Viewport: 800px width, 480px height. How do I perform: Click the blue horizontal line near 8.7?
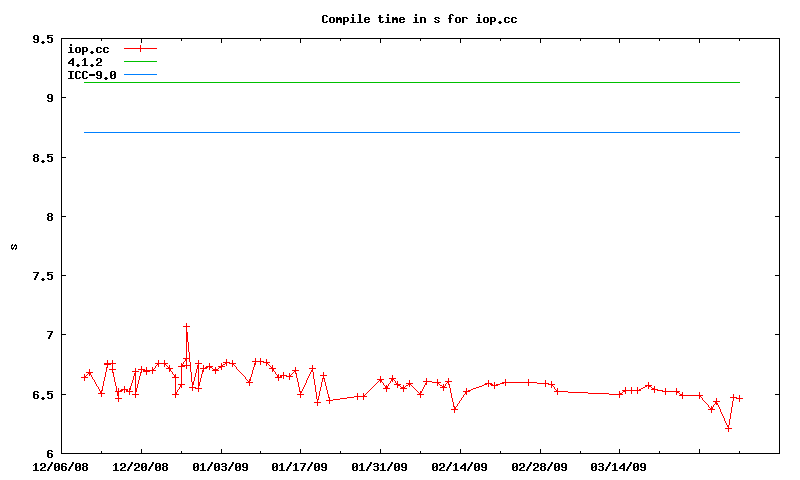click(x=410, y=132)
